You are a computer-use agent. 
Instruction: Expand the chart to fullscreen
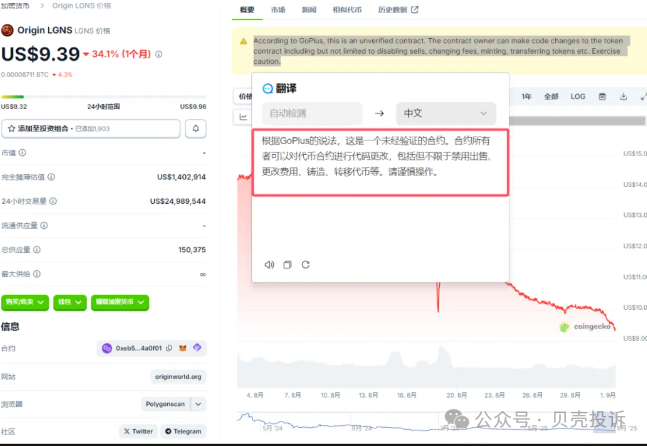pos(641,97)
